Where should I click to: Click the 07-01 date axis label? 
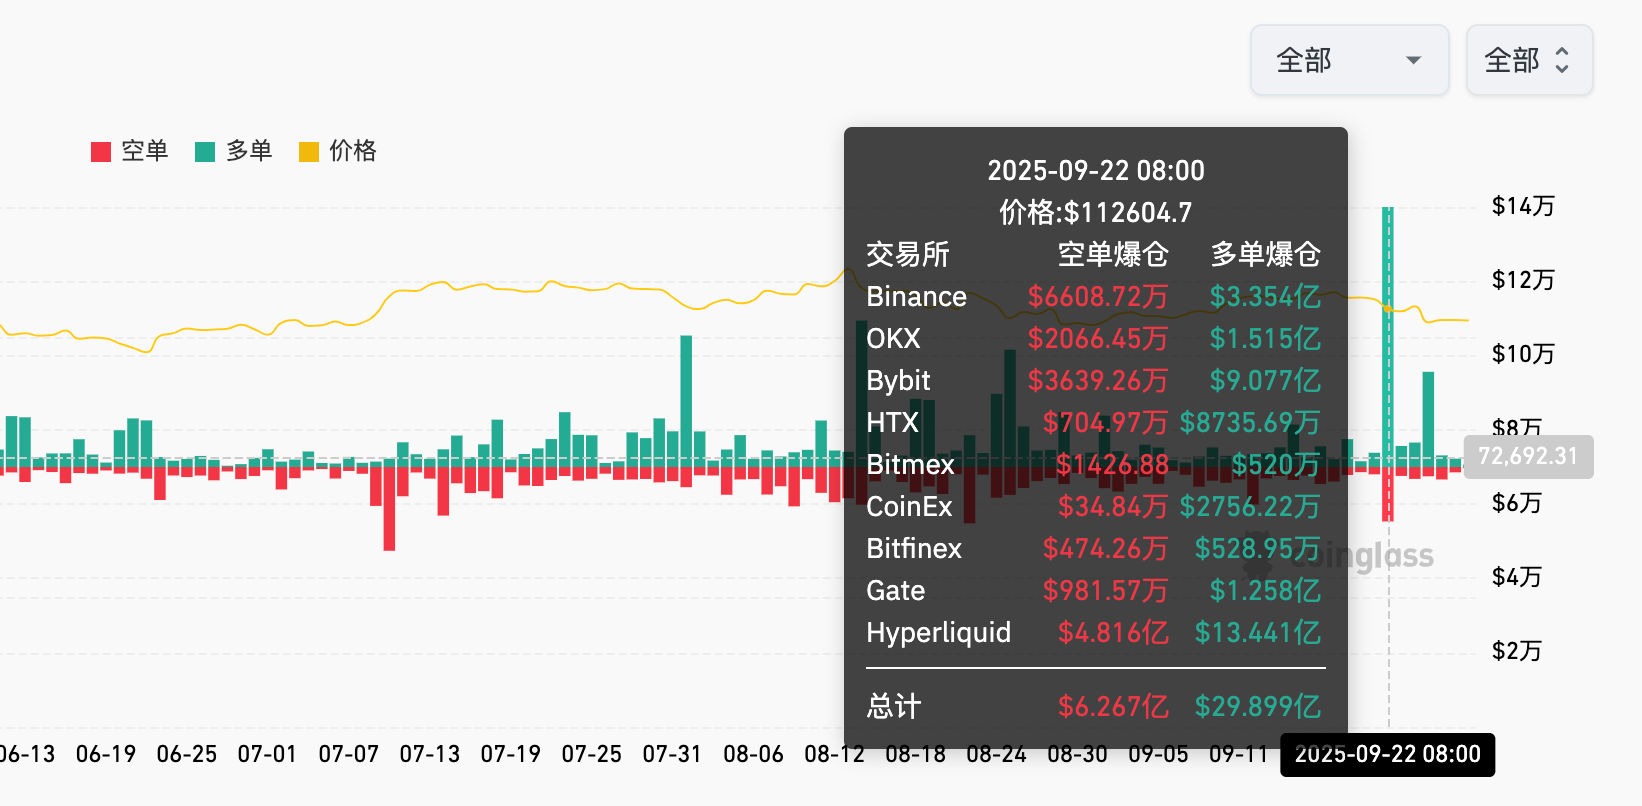tap(267, 754)
